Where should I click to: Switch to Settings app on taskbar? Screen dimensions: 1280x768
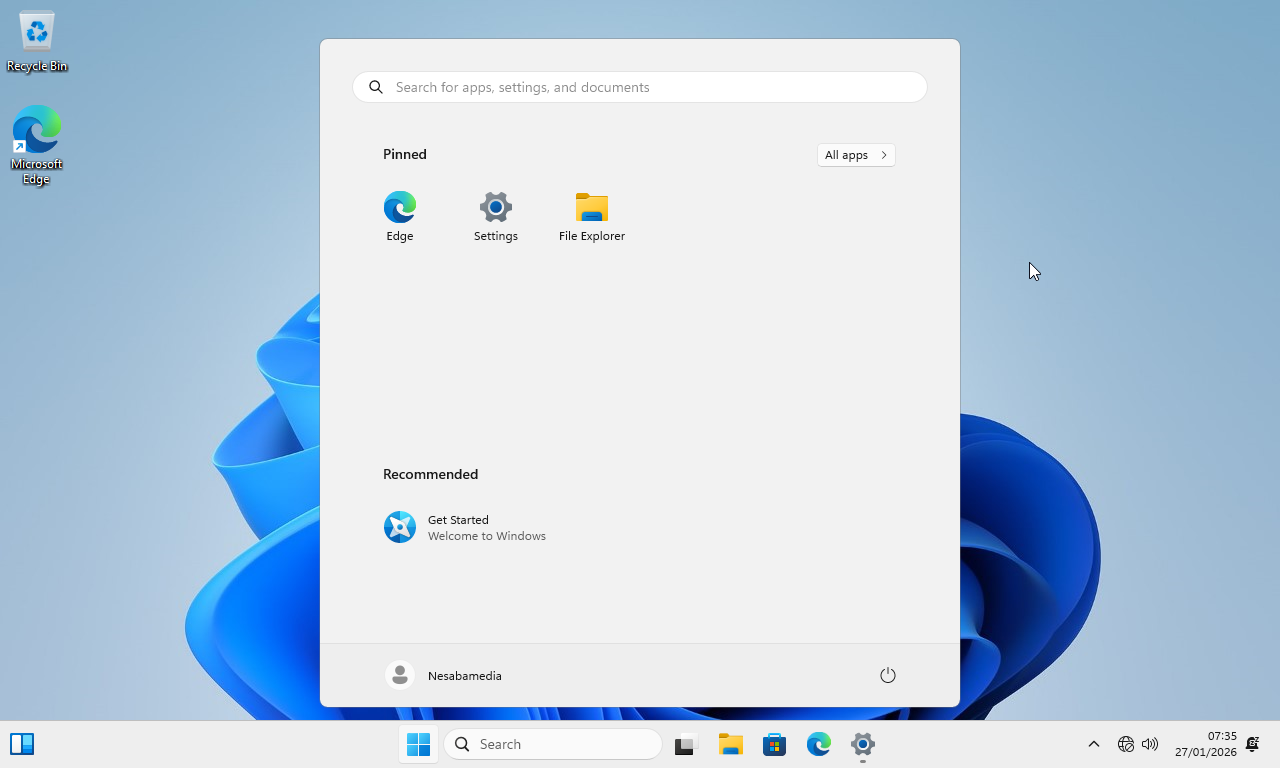pos(863,744)
